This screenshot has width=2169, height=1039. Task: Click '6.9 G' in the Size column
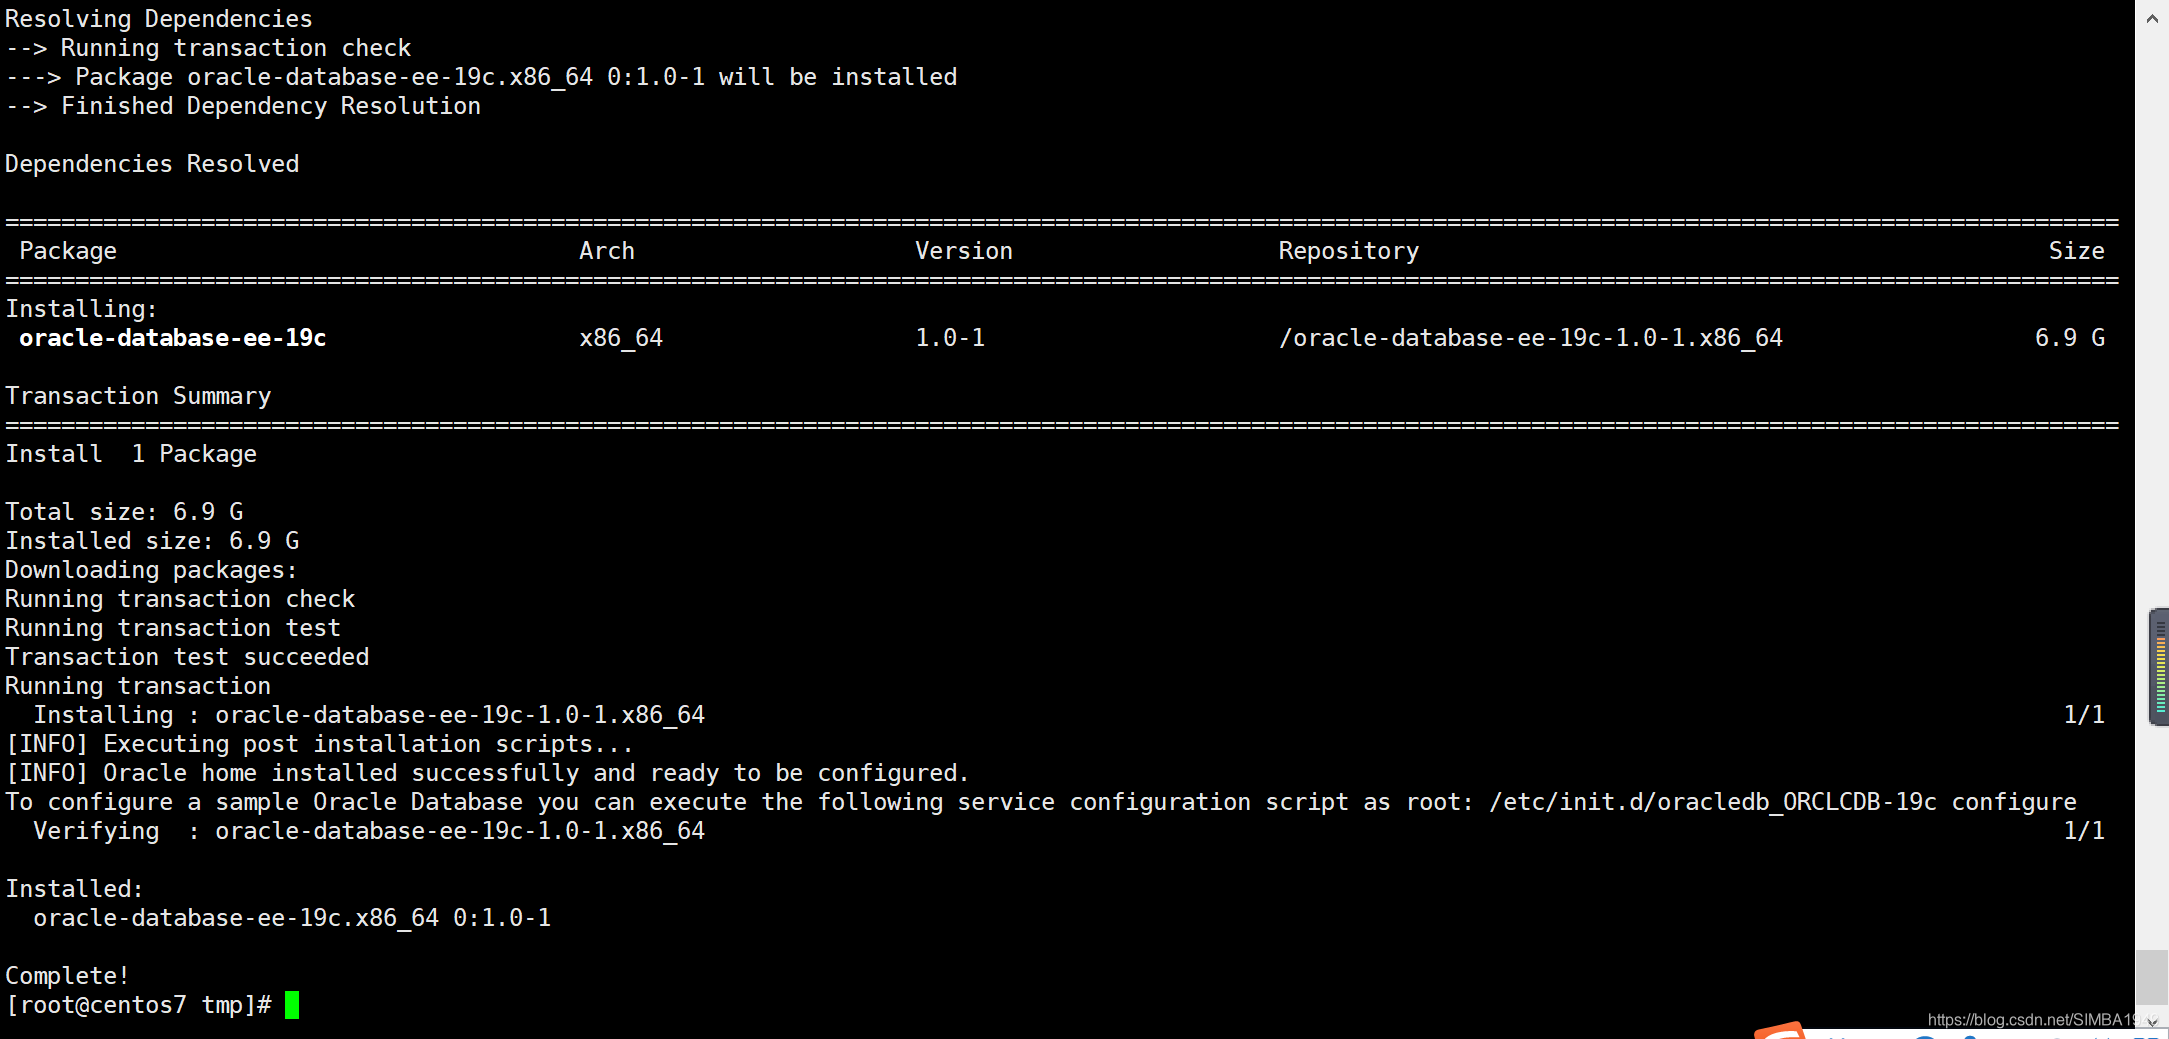coord(2070,338)
